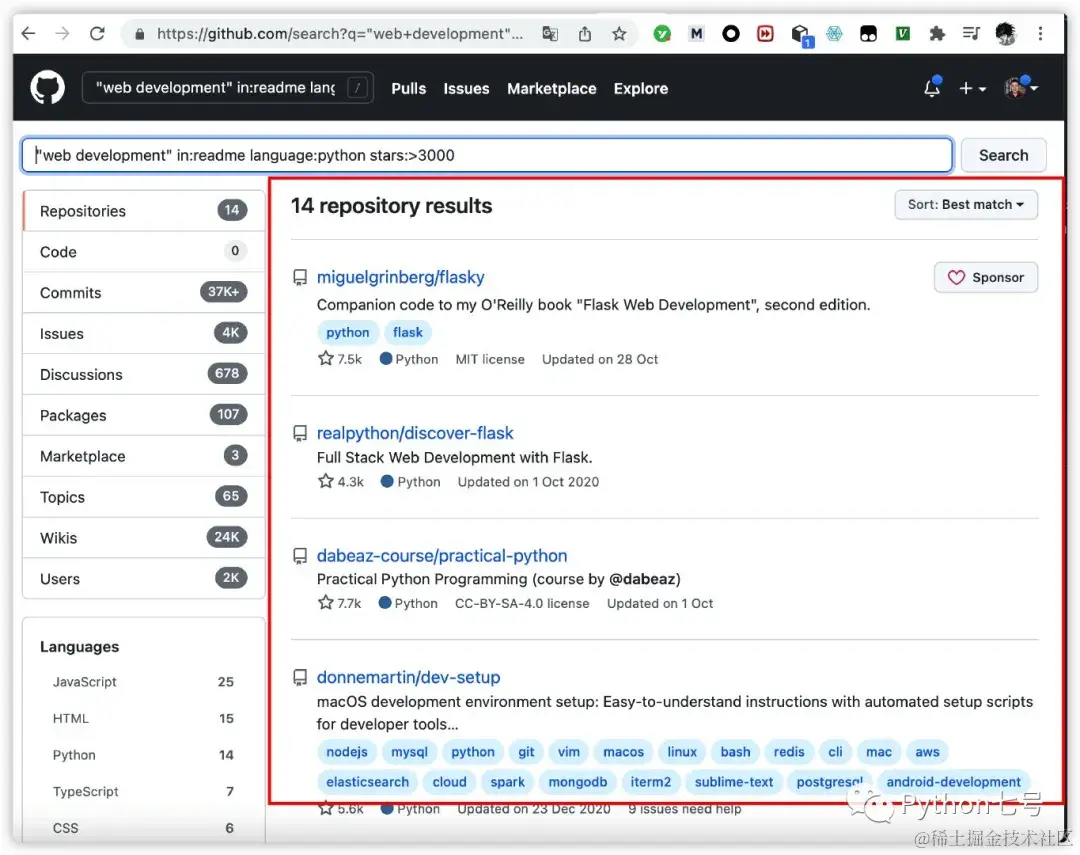
Task: Click the translate page icon in the address bar
Action: [550, 34]
